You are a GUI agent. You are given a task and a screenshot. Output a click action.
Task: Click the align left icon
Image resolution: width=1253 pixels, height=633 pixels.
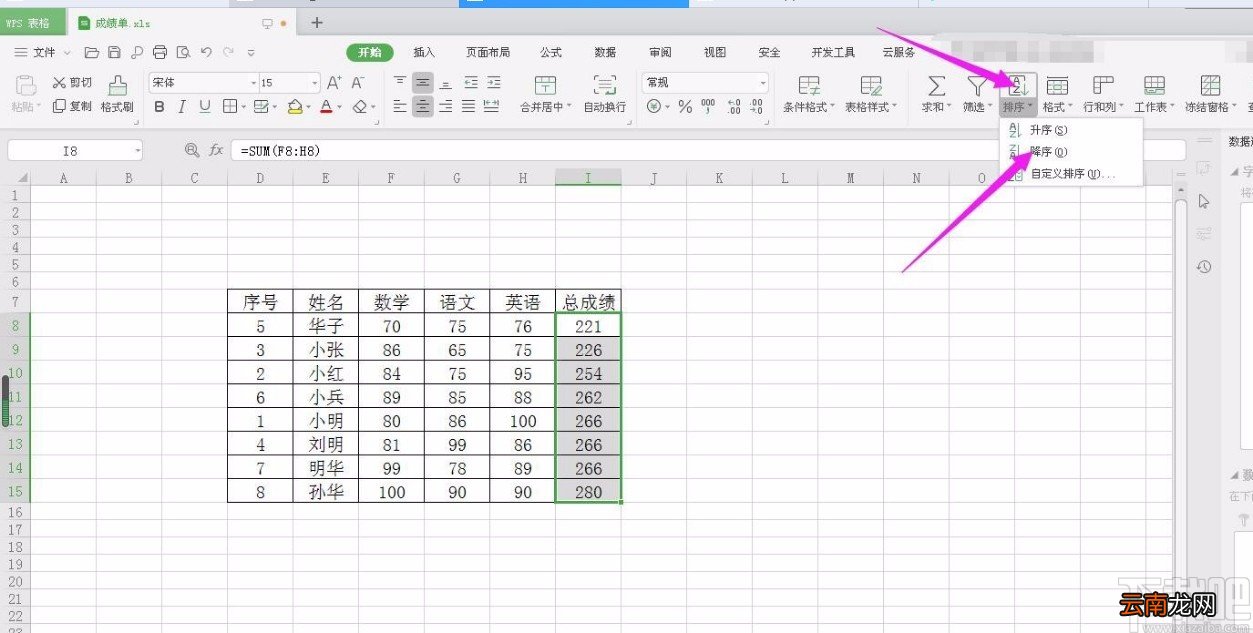point(400,106)
